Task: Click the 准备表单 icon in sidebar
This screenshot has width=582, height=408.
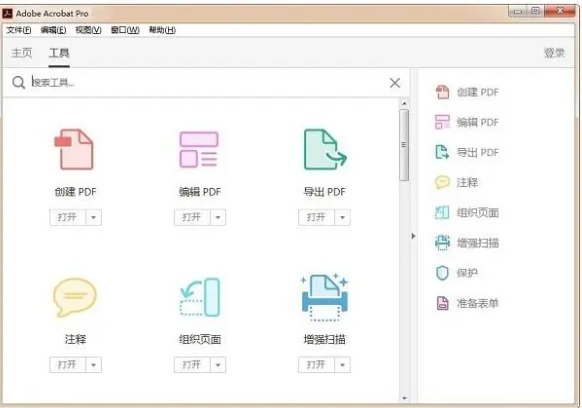Action: [442, 303]
